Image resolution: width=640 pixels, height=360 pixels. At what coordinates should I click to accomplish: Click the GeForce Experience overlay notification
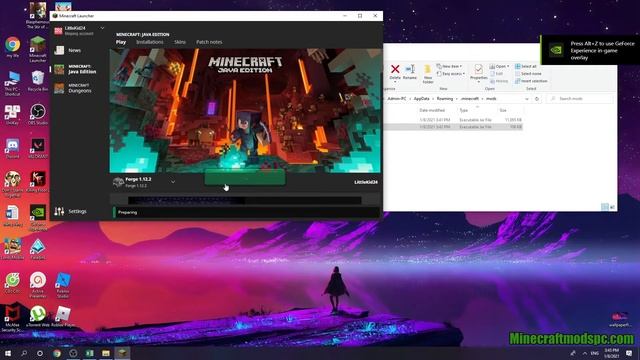[x=590, y=50]
